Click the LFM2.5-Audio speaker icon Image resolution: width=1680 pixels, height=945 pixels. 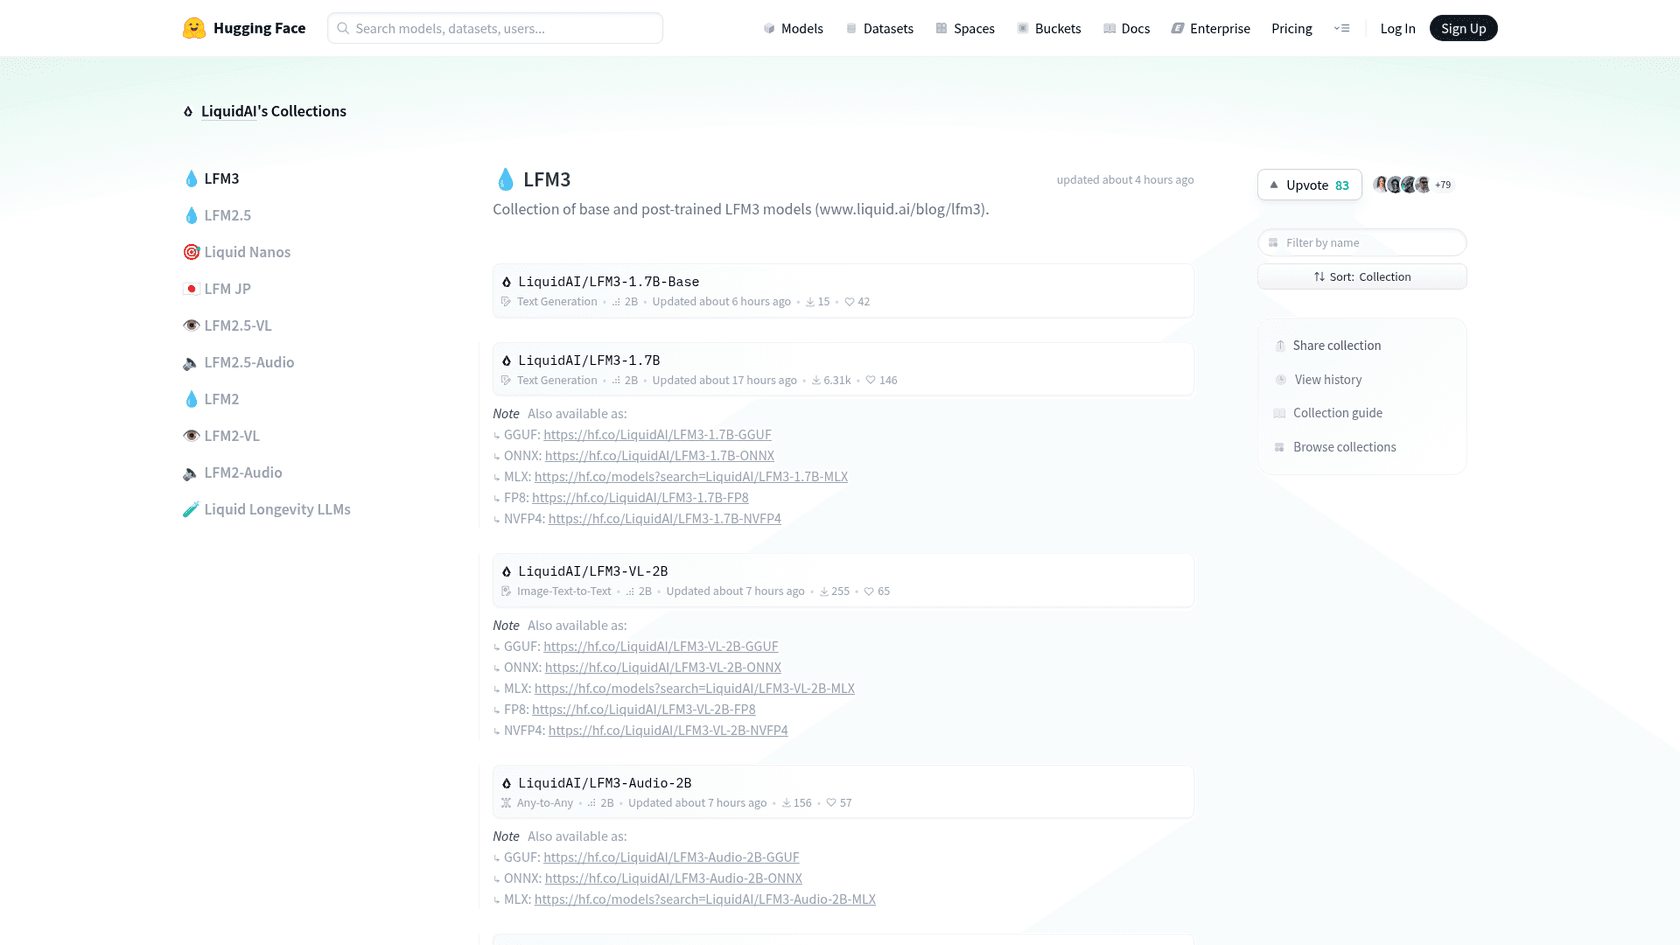pyautogui.click(x=191, y=363)
